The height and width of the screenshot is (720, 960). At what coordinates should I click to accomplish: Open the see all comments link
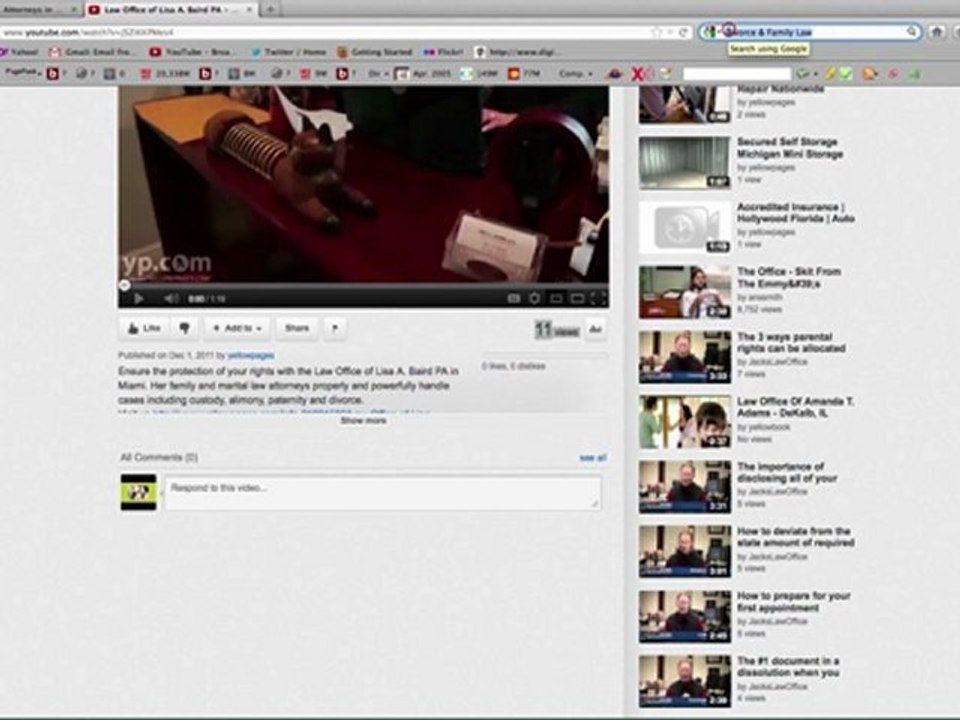coord(593,457)
